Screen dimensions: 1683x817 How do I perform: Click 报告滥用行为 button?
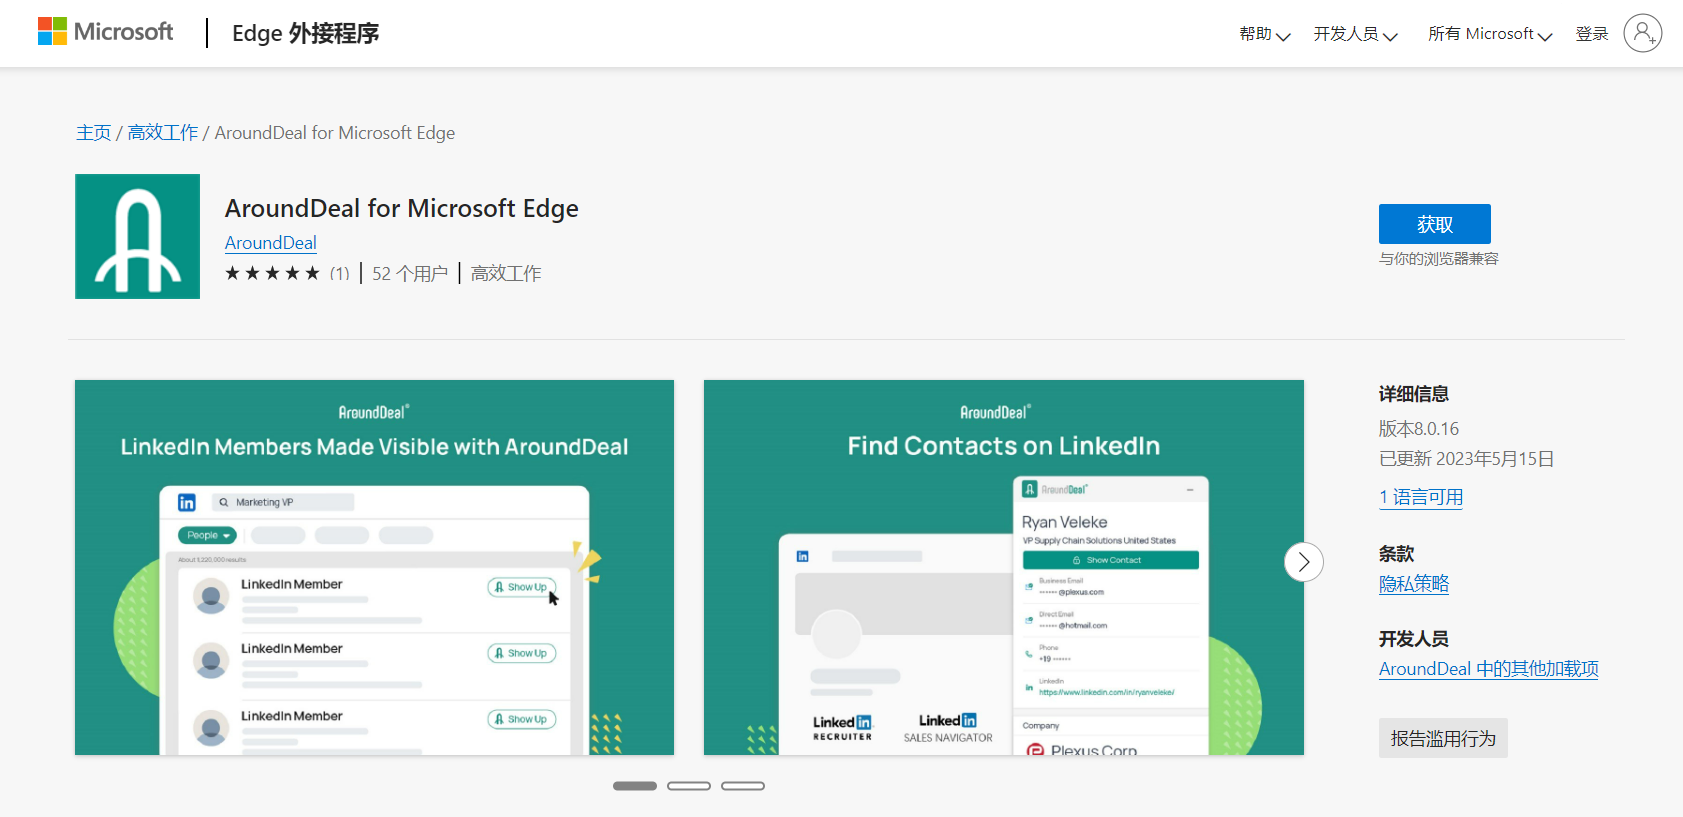pyautogui.click(x=1443, y=738)
